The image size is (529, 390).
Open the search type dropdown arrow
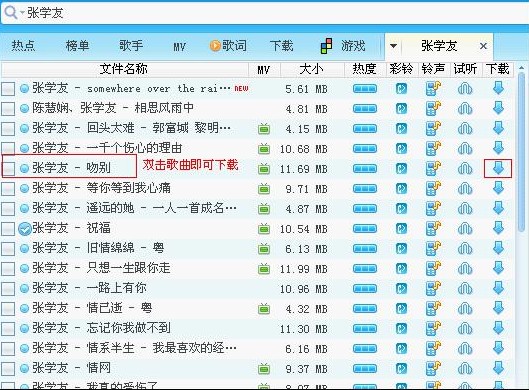[22, 13]
